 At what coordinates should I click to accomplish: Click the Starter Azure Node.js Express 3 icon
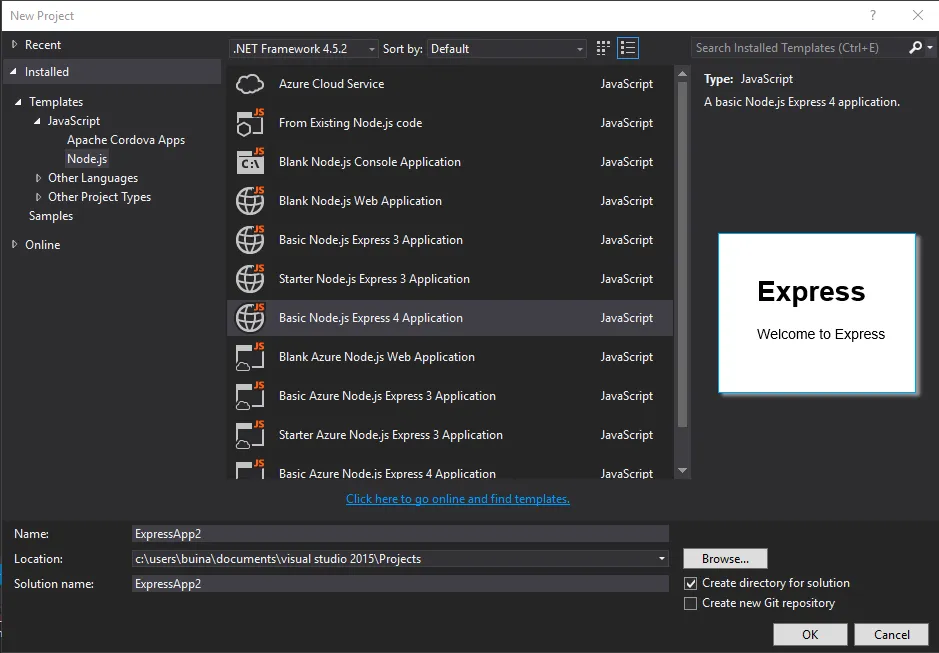click(250, 435)
